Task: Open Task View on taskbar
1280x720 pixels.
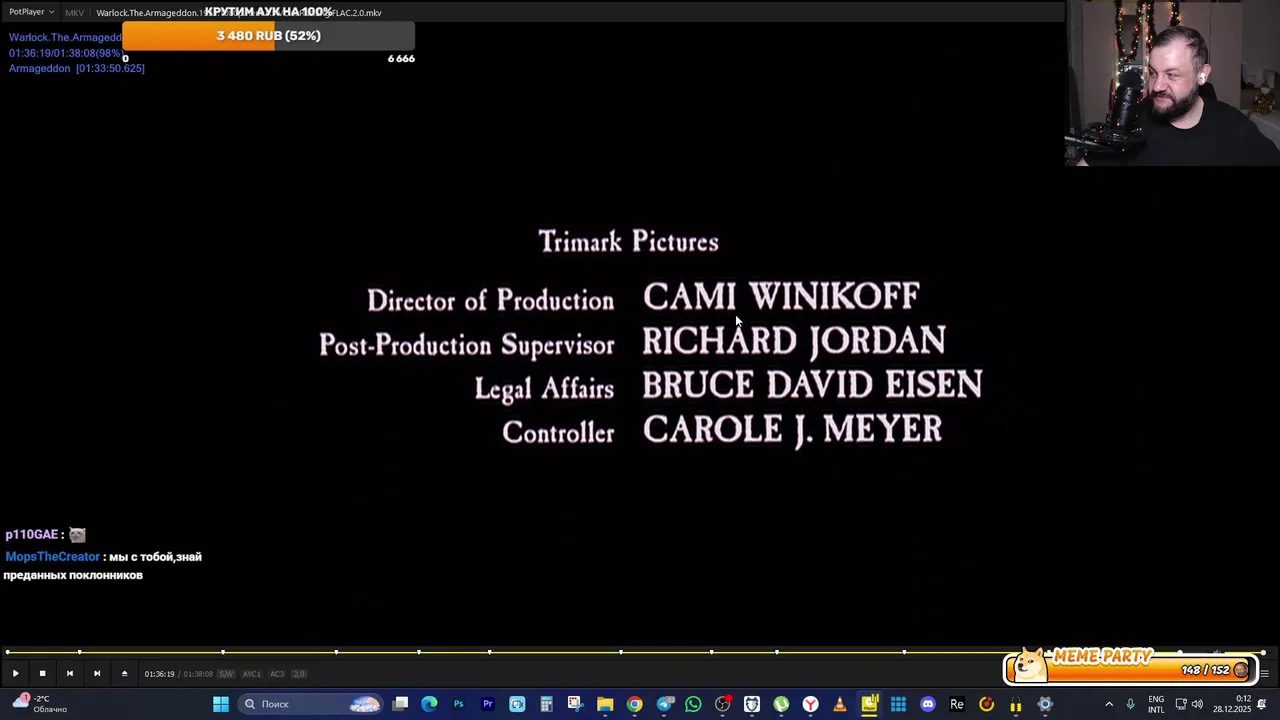Action: coord(400,704)
